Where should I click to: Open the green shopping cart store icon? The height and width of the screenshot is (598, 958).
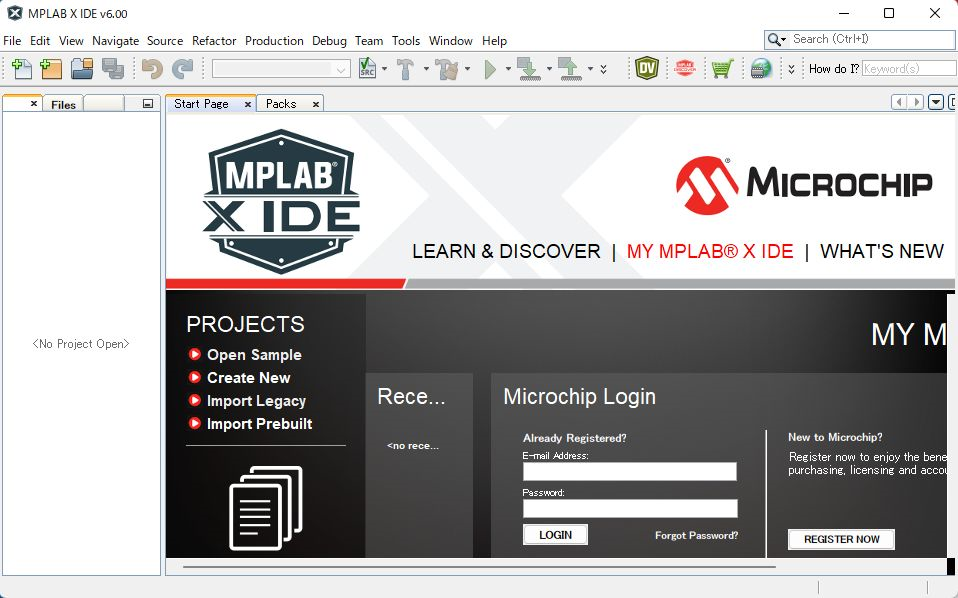click(722, 68)
